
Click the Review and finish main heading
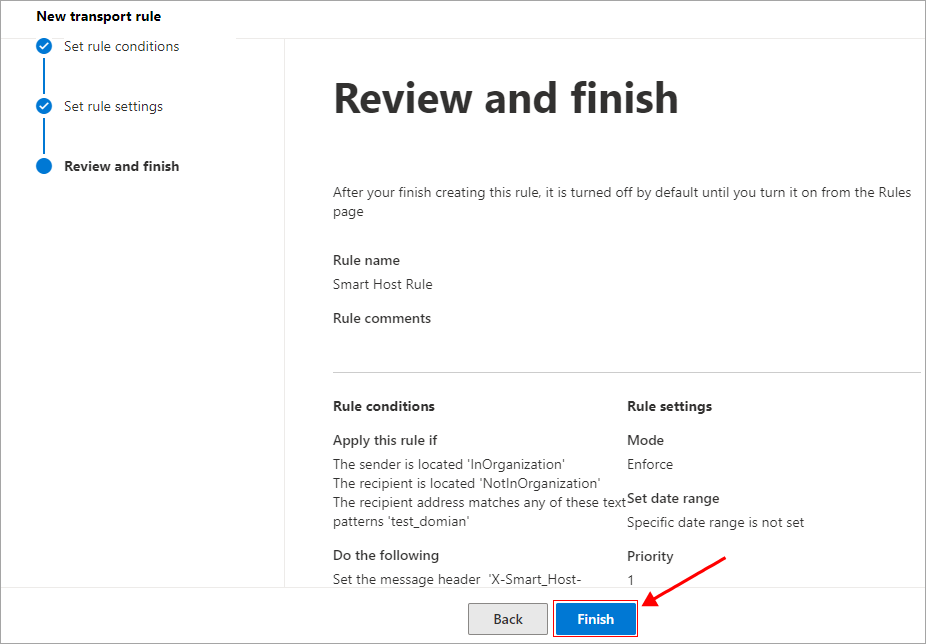coord(505,99)
